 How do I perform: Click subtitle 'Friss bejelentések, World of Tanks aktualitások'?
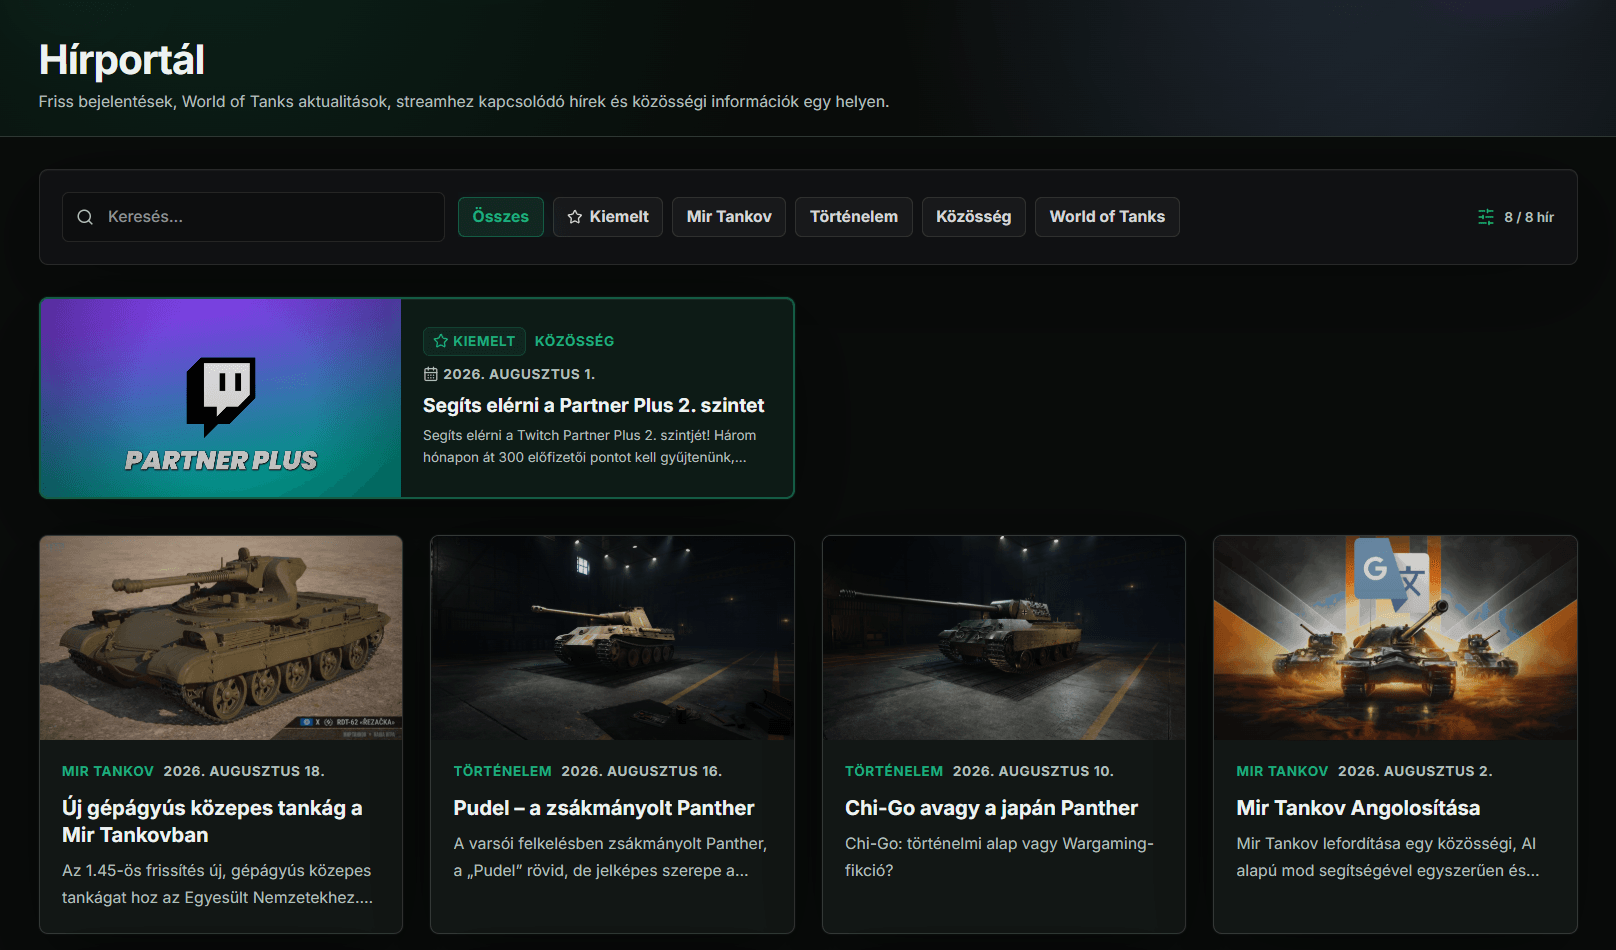(x=464, y=101)
